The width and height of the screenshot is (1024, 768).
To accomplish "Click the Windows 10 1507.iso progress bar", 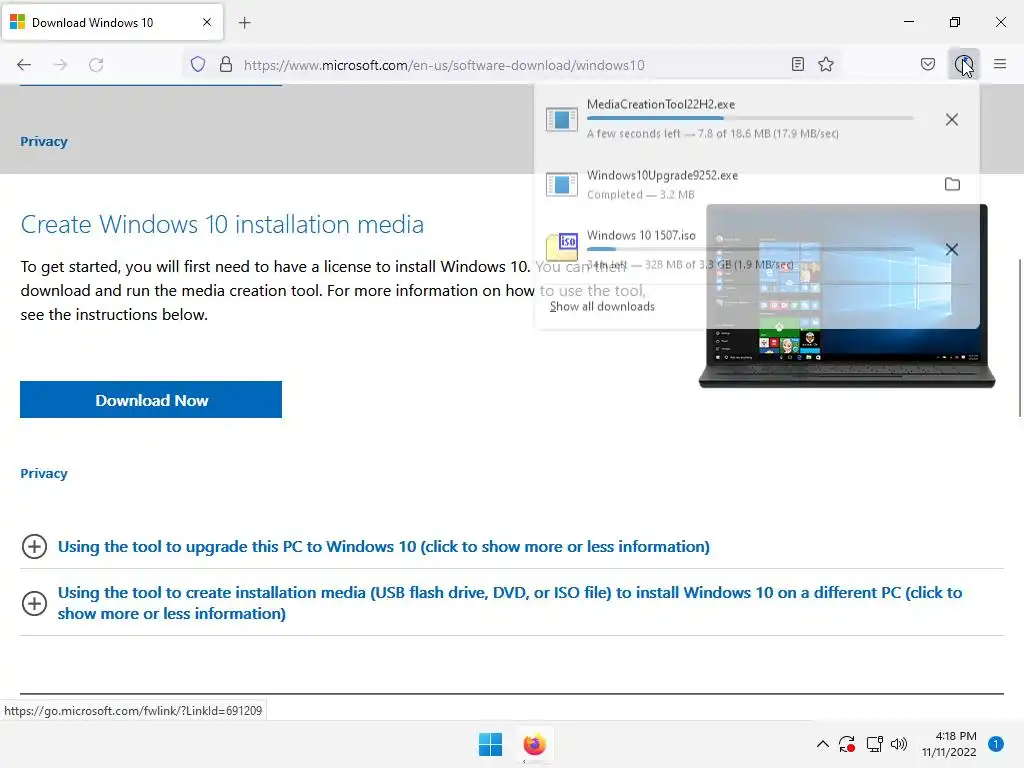I will 750,249.
